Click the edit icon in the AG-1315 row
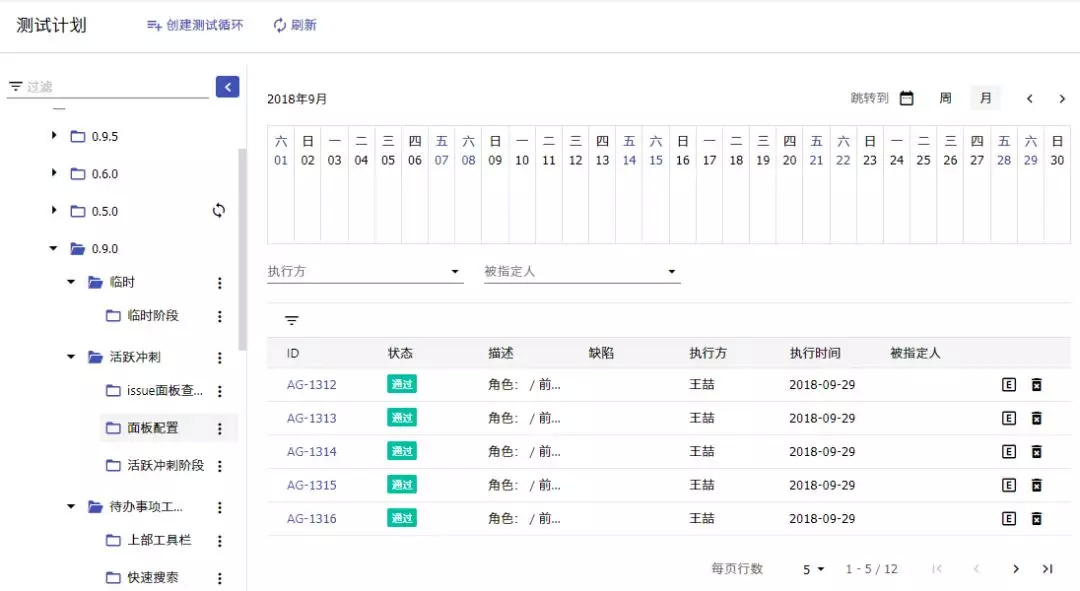 1009,486
